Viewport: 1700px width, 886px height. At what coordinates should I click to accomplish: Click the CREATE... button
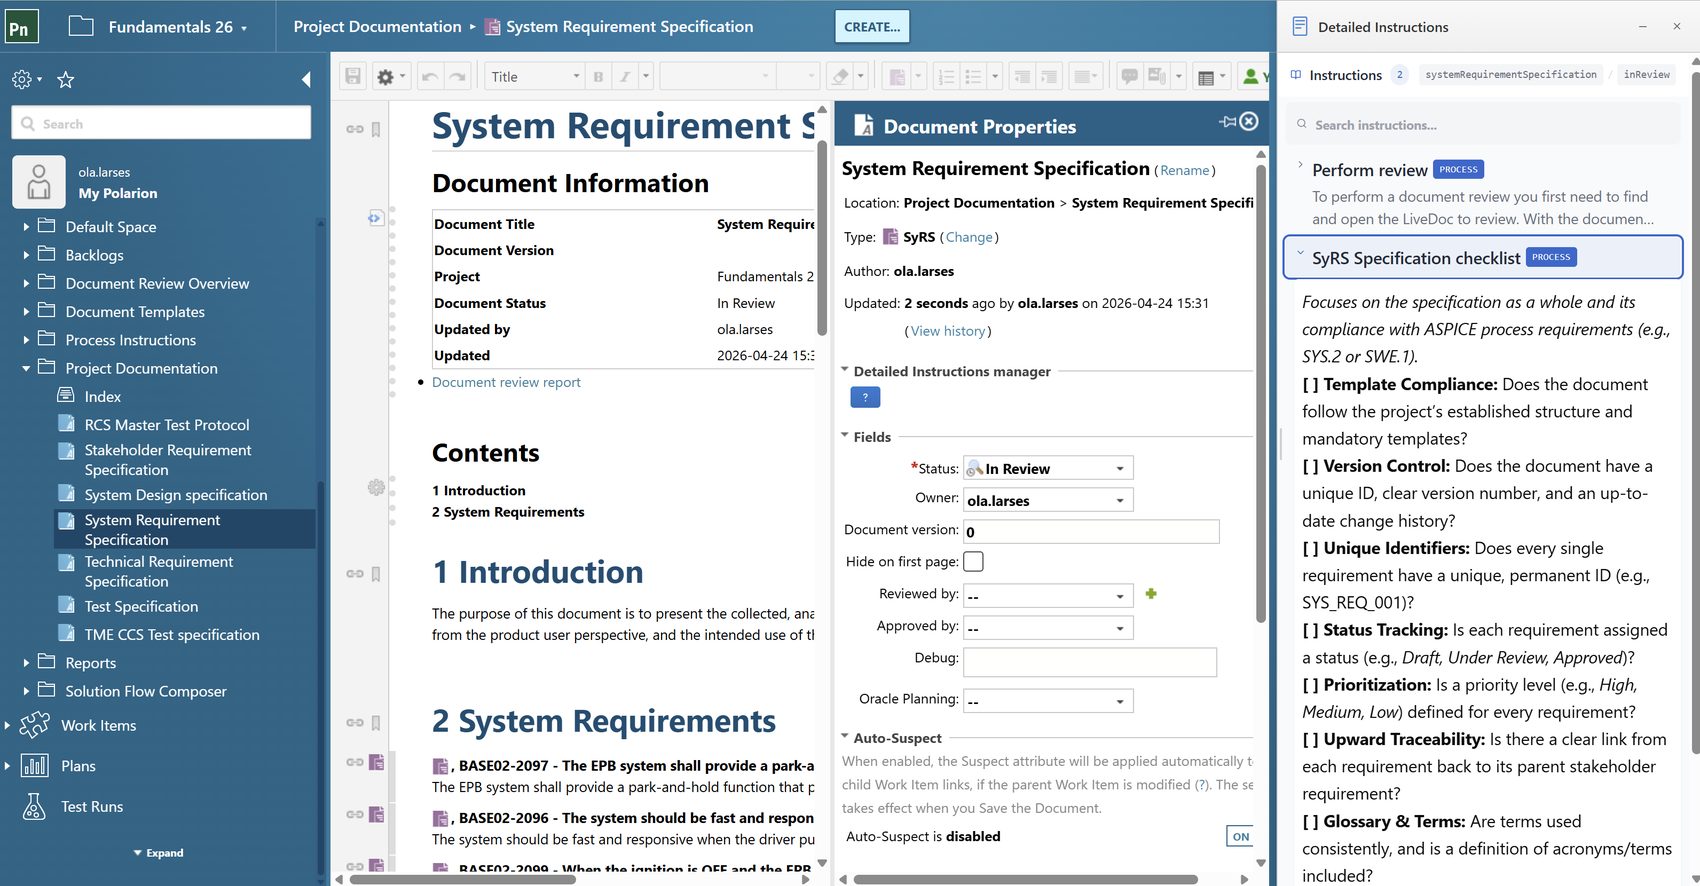point(872,27)
